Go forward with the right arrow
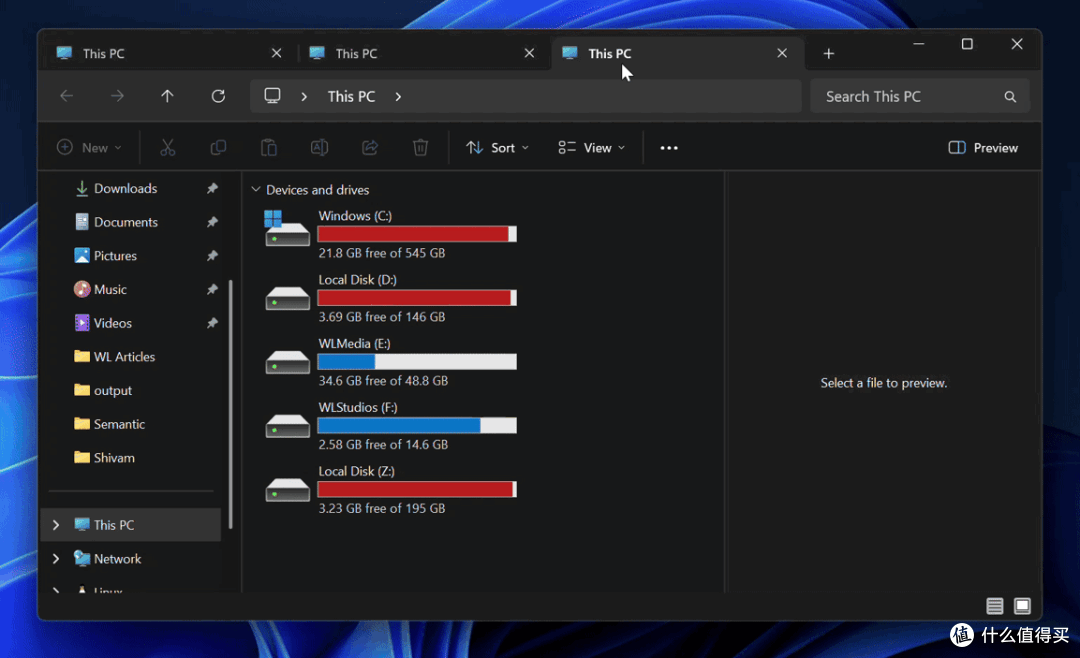The height and width of the screenshot is (658, 1080). [x=117, y=96]
